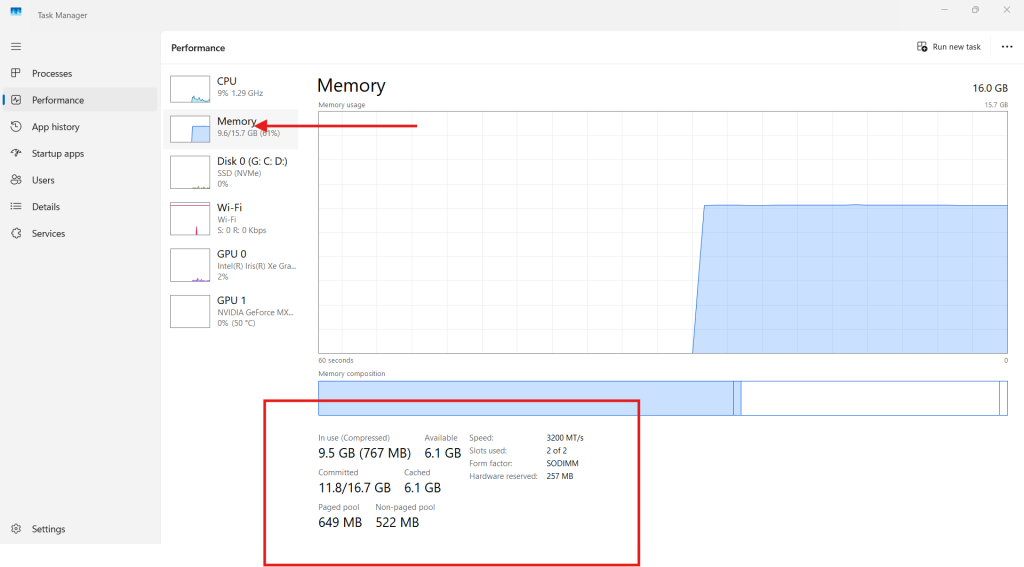Select the Wi-Fi mini graph thumbnail
Screen dimensions: 1024x567
pyautogui.click(x=190, y=219)
